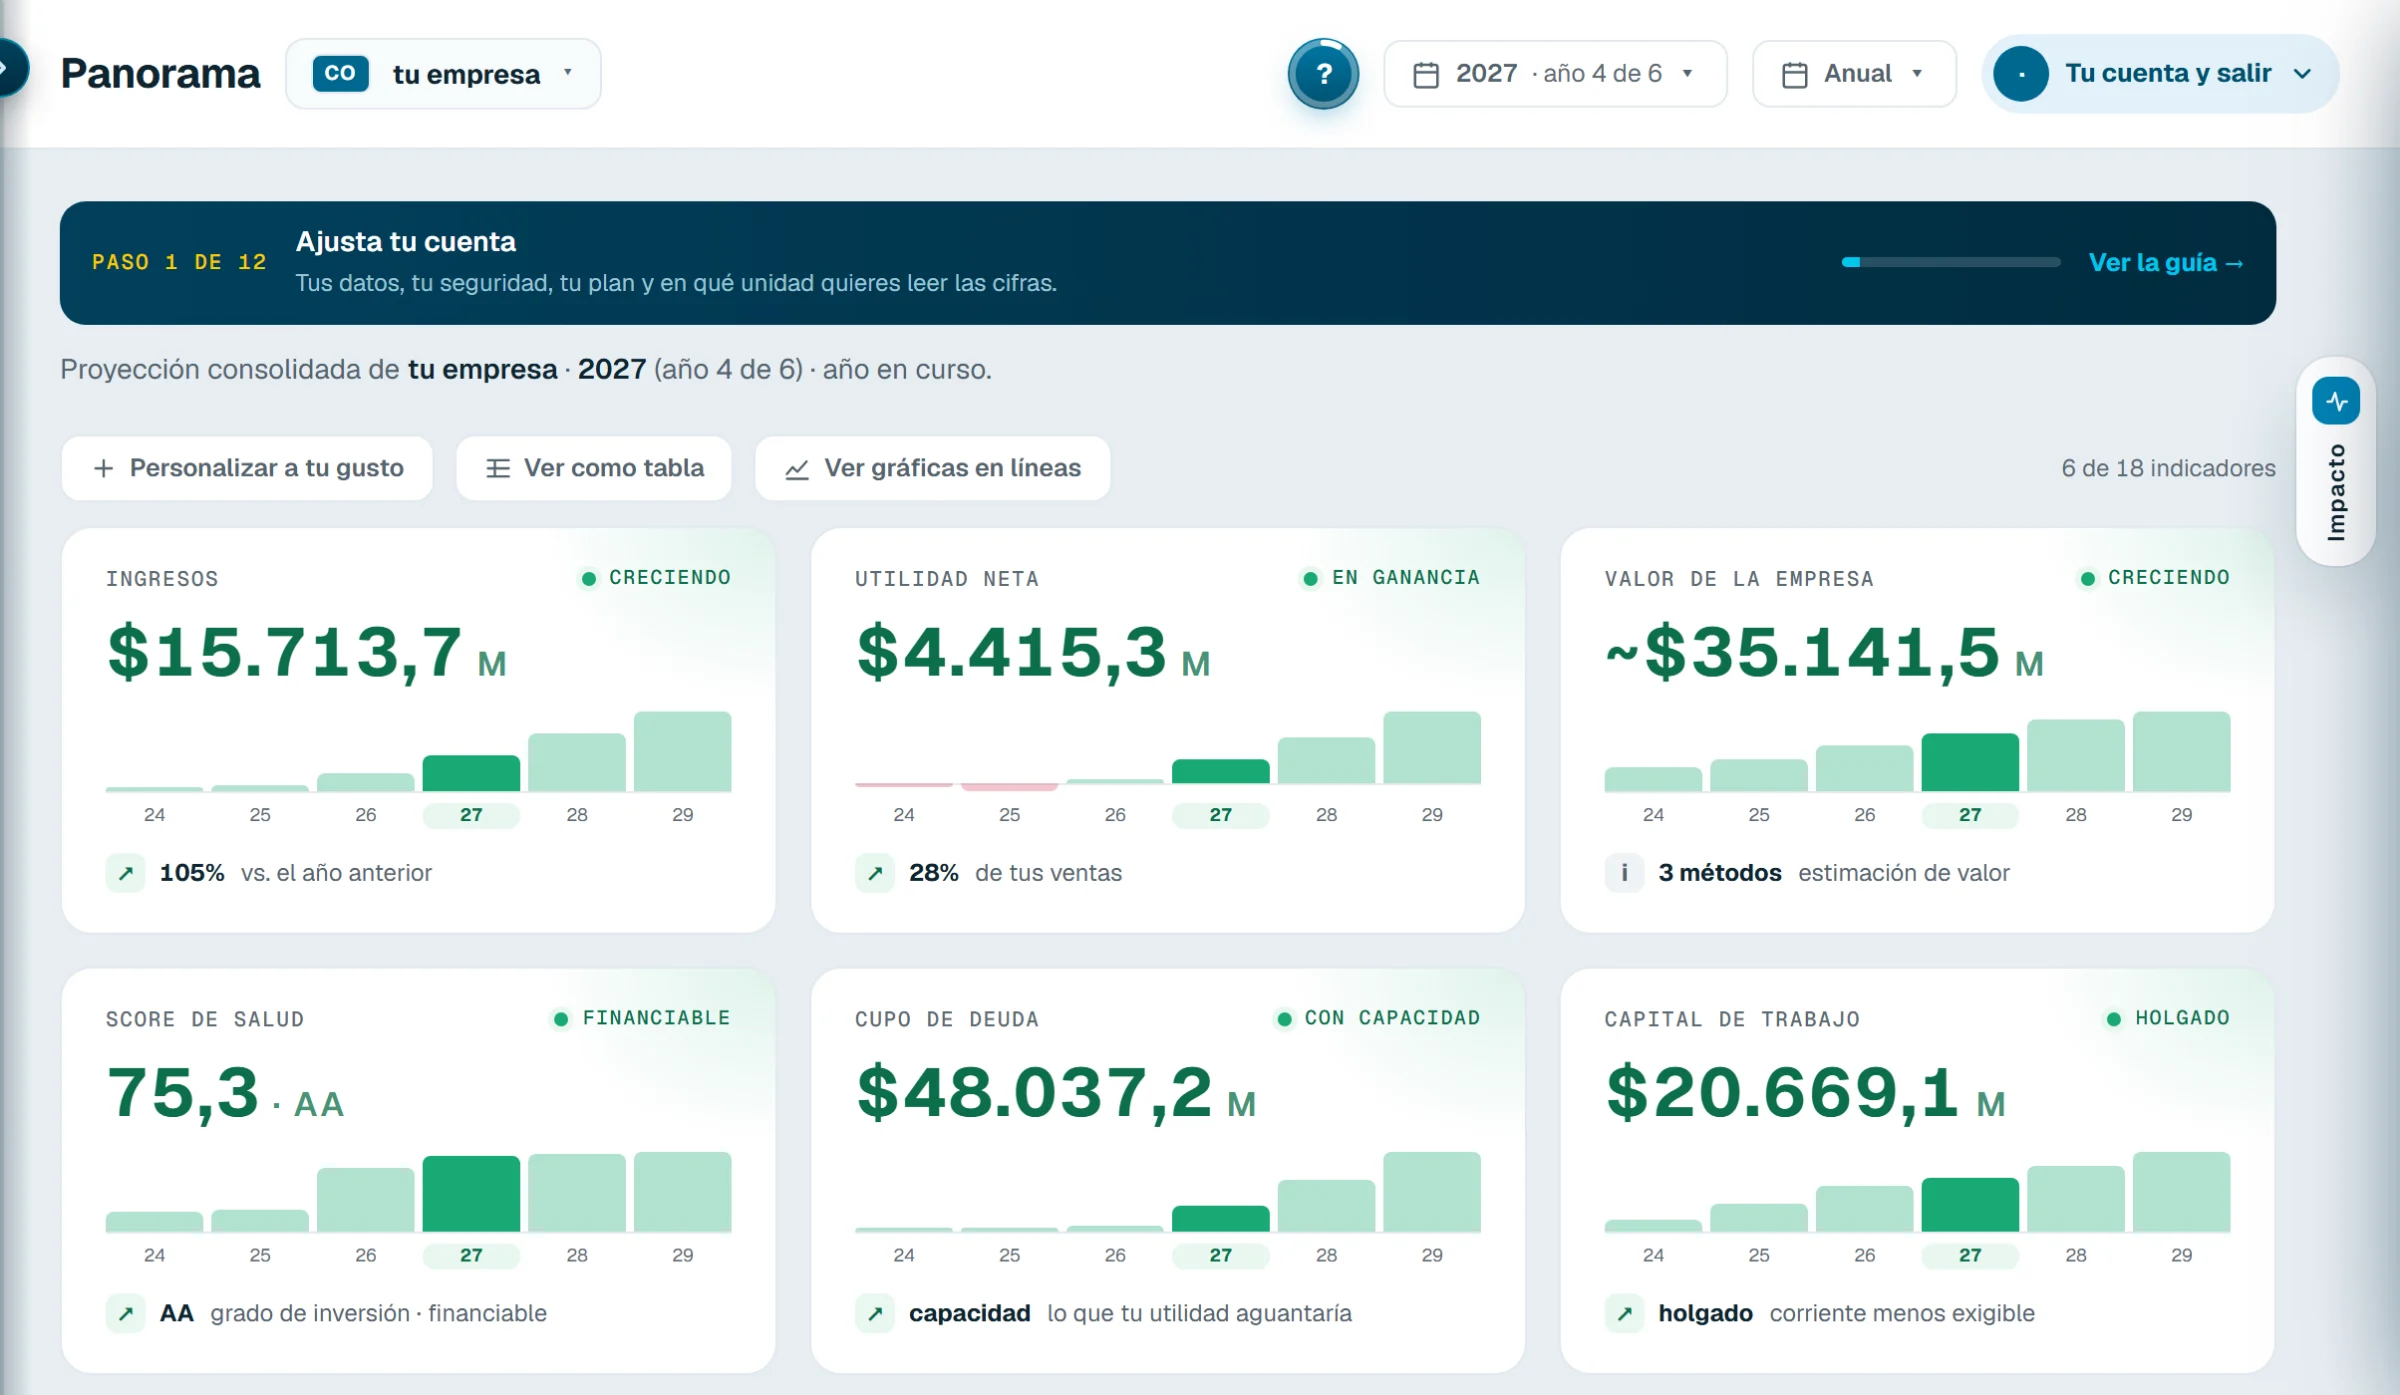Click Personalizar a tu gusto
Image resolution: width=2400 pixels, height=1395 pixels.
(247, 468)
